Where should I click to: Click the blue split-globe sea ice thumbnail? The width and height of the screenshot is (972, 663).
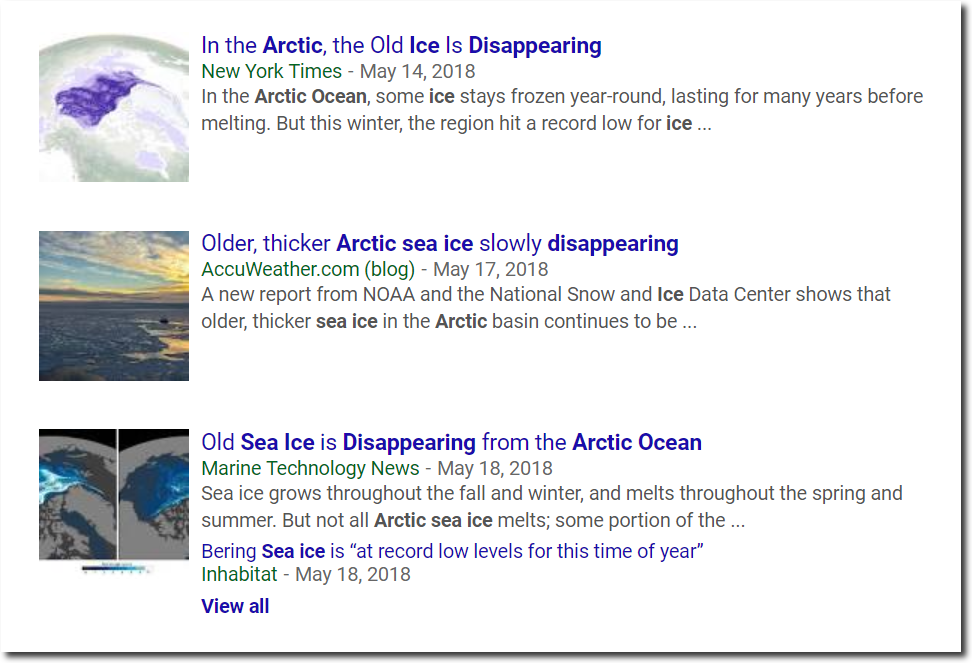114,494
